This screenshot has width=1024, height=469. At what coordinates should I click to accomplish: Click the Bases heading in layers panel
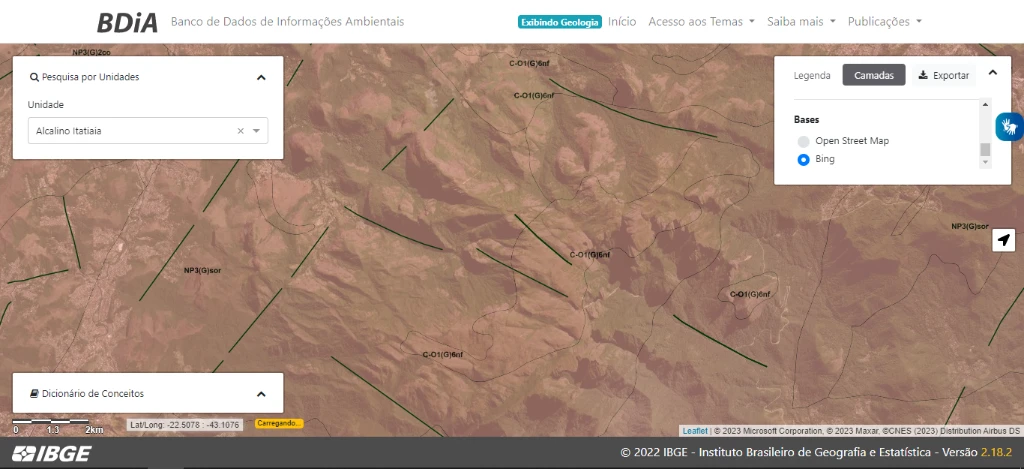pos(807,120)
